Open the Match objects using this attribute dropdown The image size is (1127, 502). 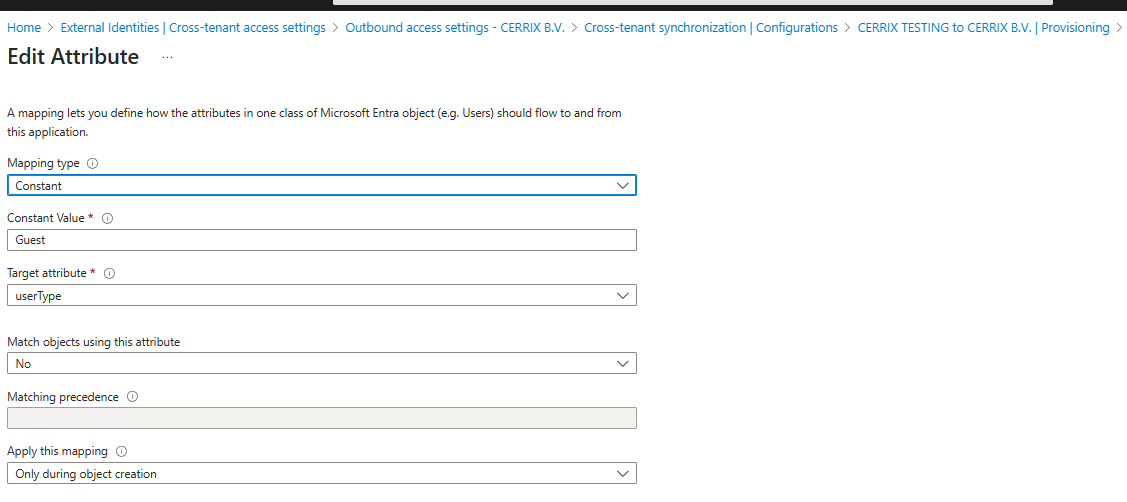[x=321, y=363]
